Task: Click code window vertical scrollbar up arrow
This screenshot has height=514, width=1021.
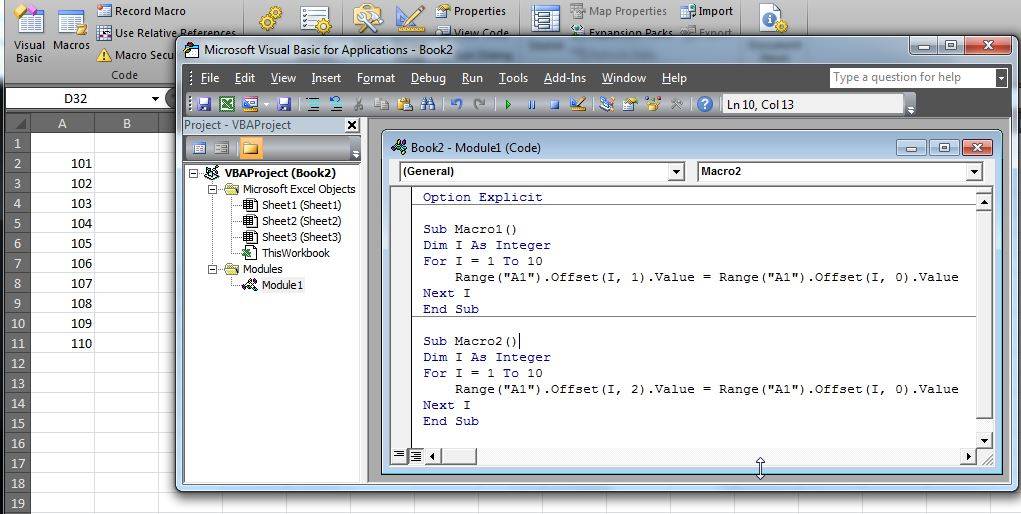Action: click(984, 203)
